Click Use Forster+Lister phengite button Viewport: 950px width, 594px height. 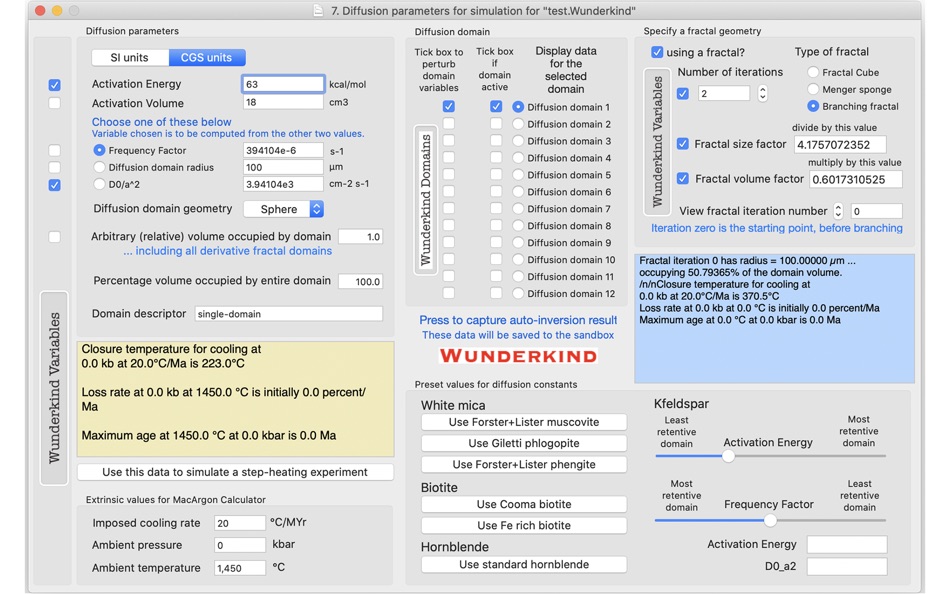tap(523, 464)
